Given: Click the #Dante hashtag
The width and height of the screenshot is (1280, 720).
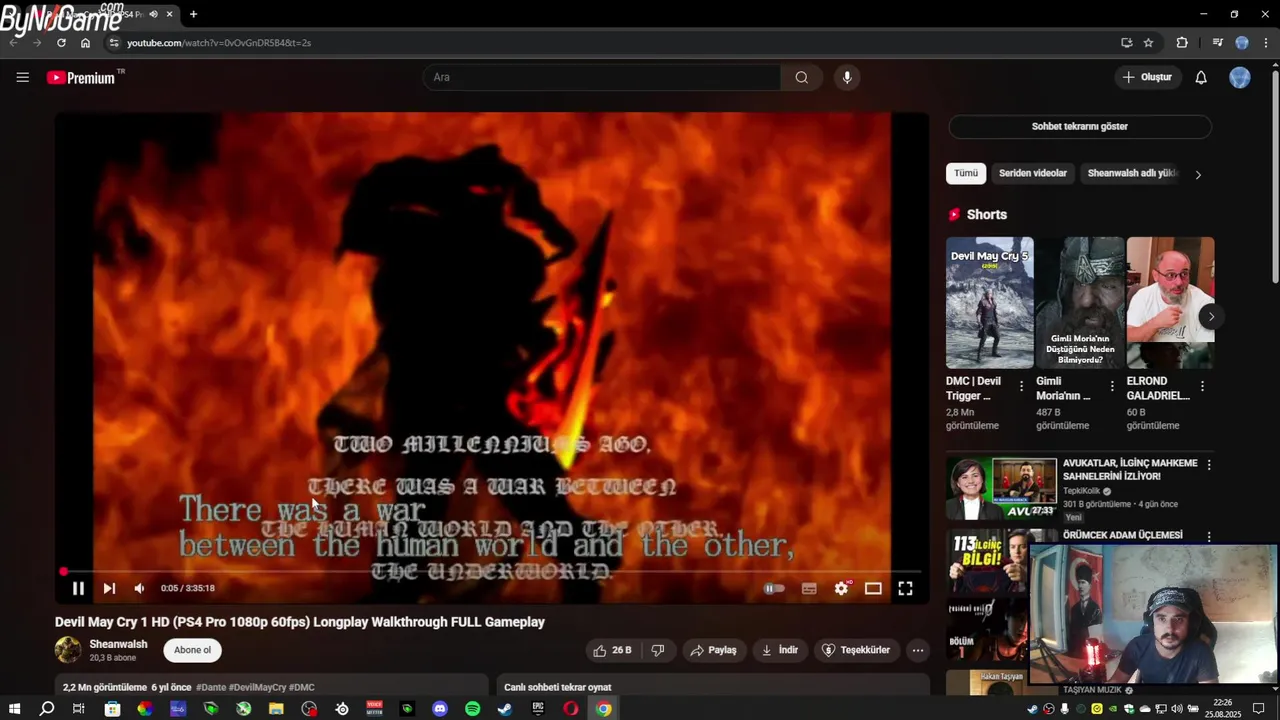Looking at the screenshot, I should point(210,687).
